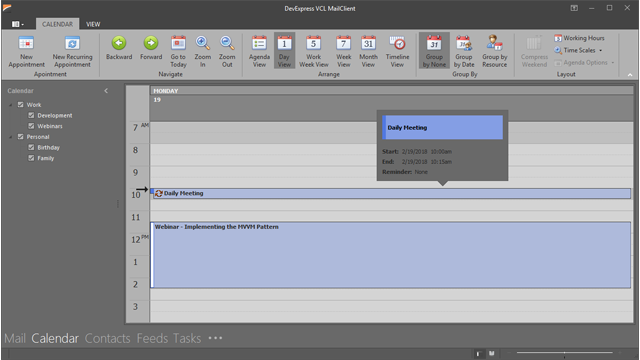Navigate to Calendar module

pos(55,338)
